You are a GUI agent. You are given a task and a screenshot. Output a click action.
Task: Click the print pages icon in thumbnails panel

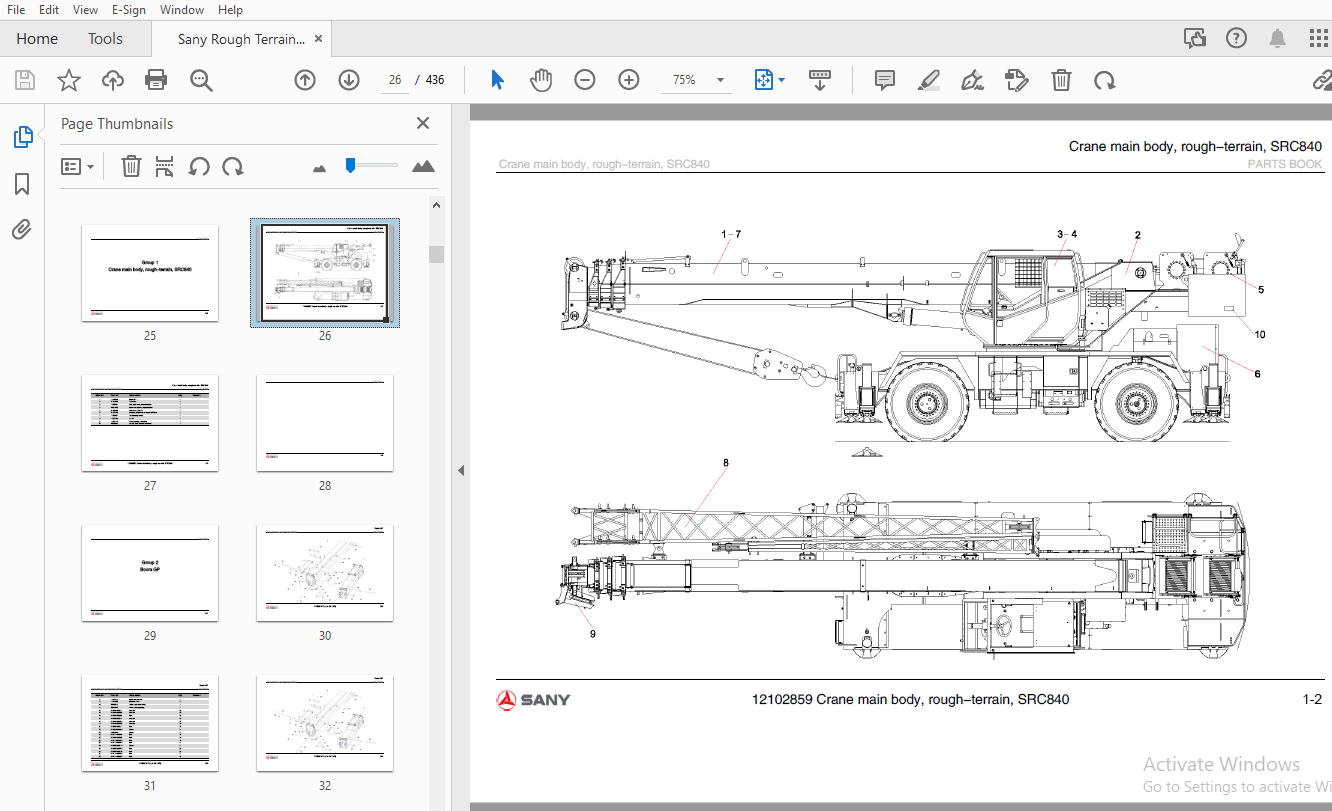[165, 166]
